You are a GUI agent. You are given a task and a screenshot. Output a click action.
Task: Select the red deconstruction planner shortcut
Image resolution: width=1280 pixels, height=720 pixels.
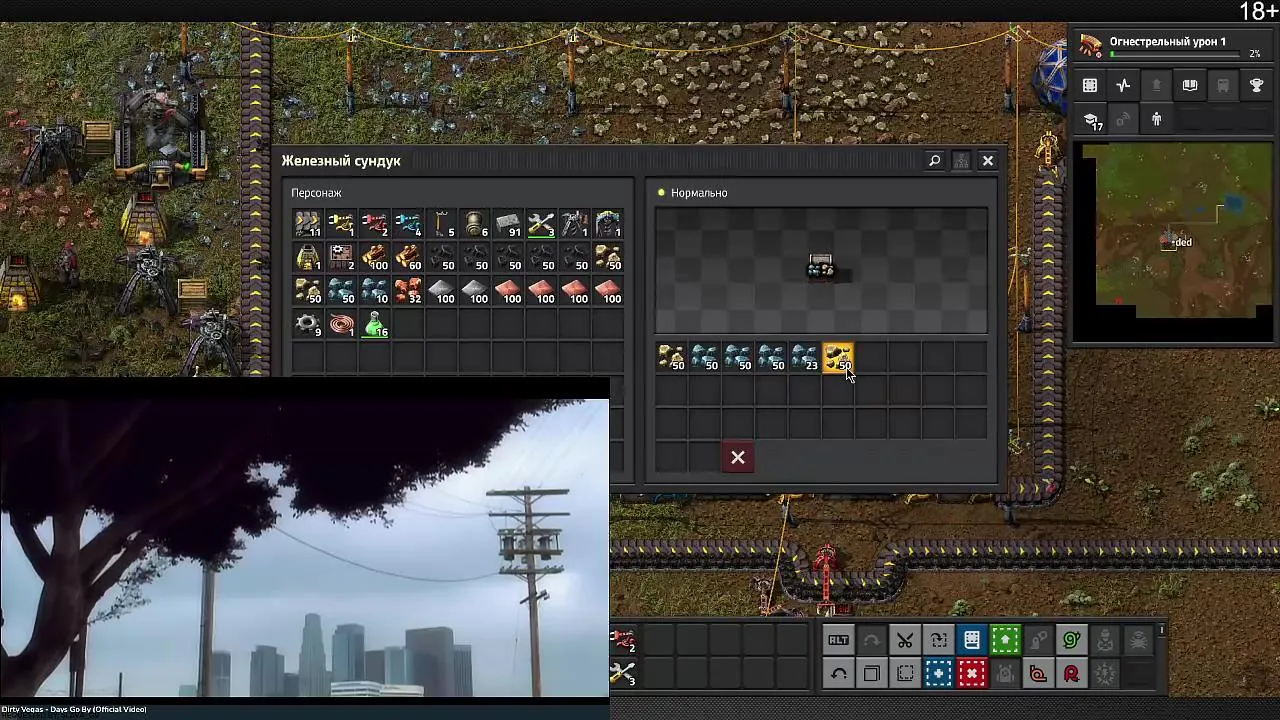(x=972, y=674)
